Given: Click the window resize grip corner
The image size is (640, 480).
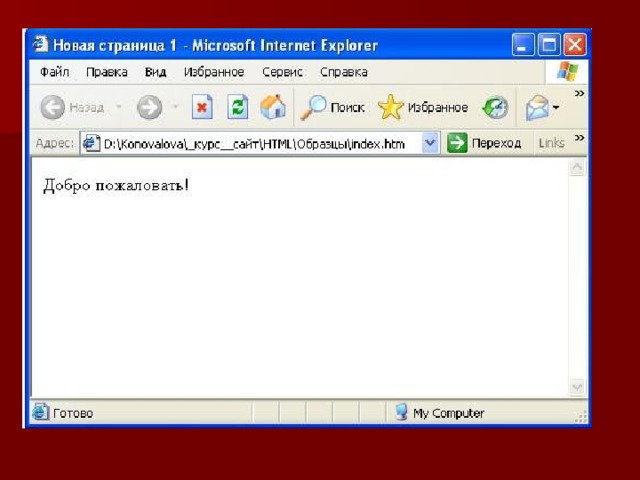Looking at the screenshot, I should point(581,416).
